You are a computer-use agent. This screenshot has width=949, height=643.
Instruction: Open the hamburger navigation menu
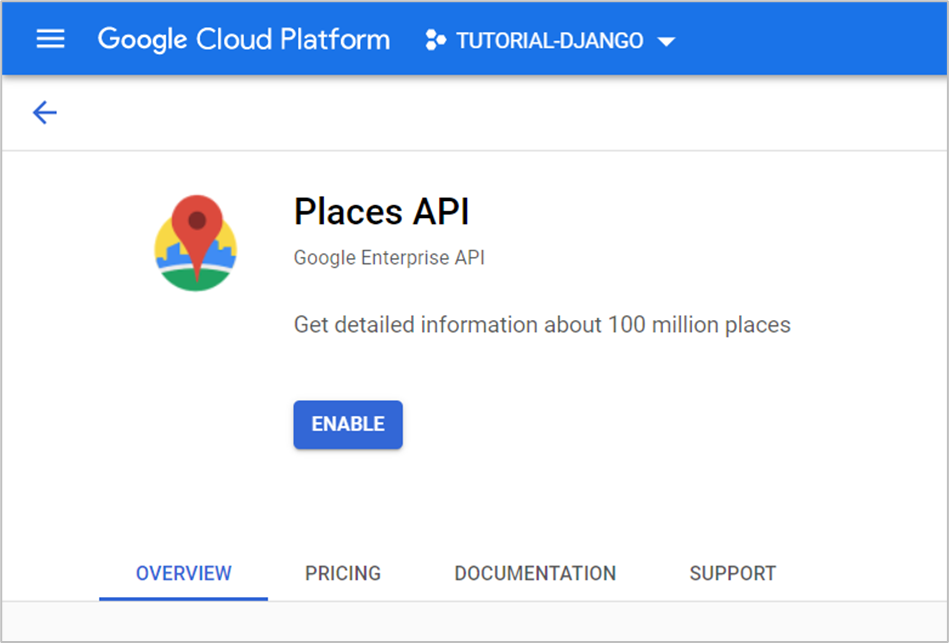[50, 39]
